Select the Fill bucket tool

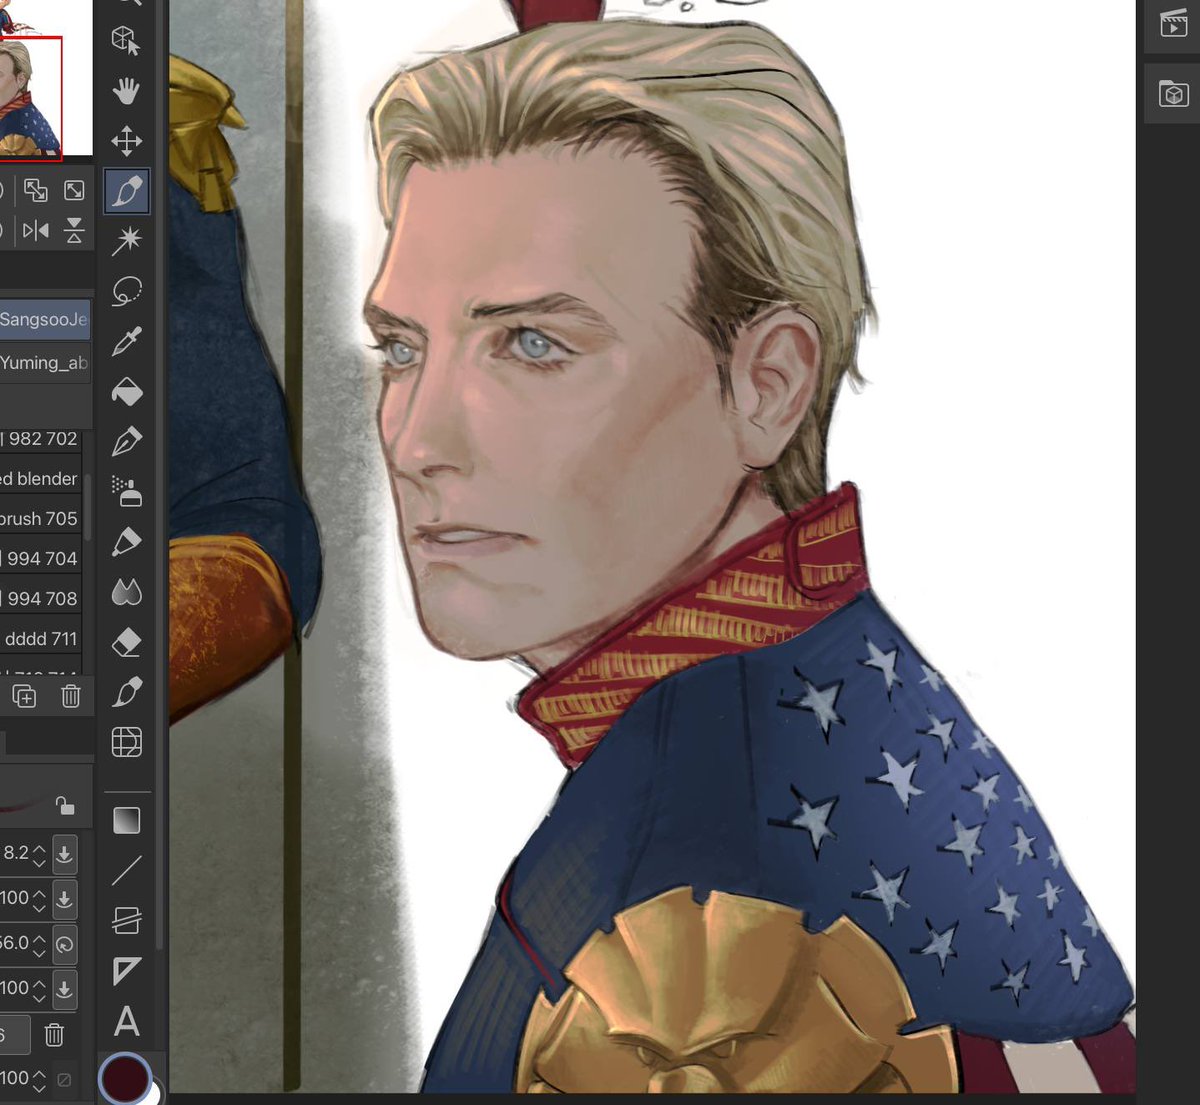click(x=126, y=391)
